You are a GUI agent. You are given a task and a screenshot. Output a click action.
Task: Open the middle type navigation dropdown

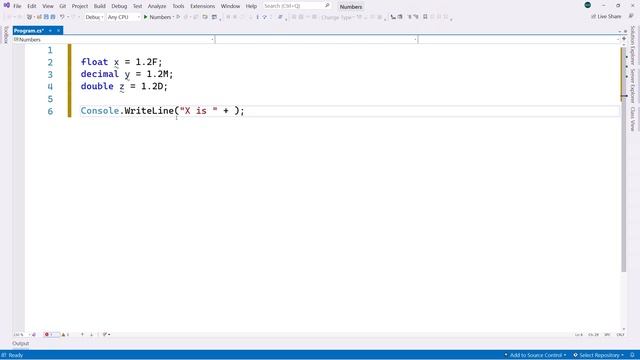click(x=316, y=40)
